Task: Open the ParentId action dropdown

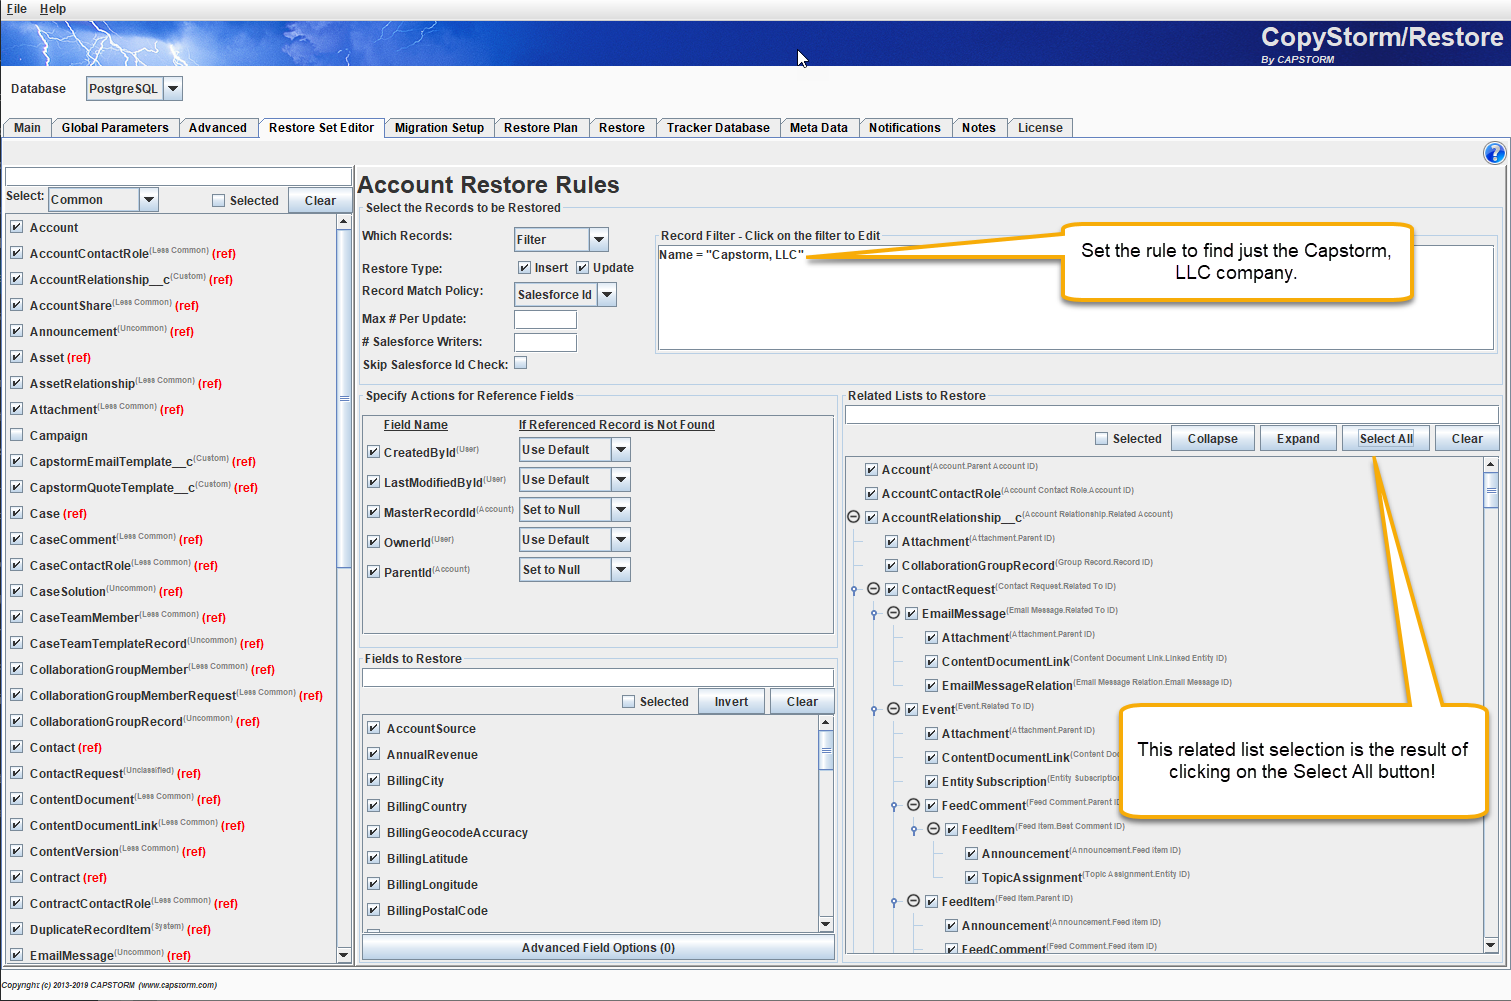Action: (x=621, y=570)
